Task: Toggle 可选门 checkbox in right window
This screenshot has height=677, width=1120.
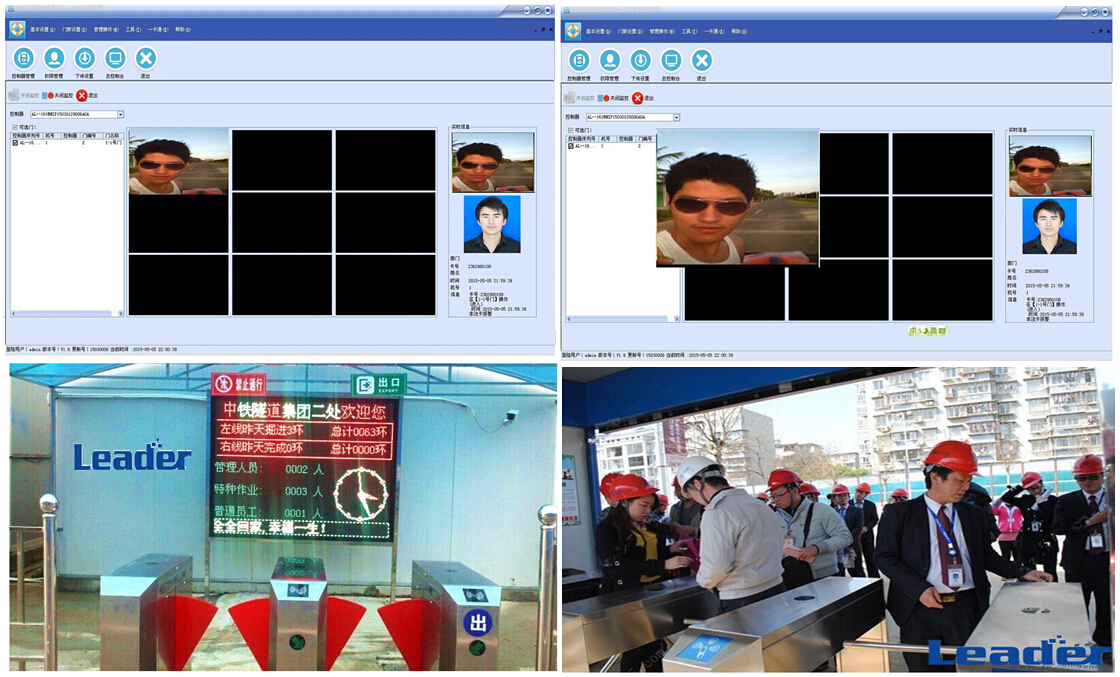Action: (570, 130)
